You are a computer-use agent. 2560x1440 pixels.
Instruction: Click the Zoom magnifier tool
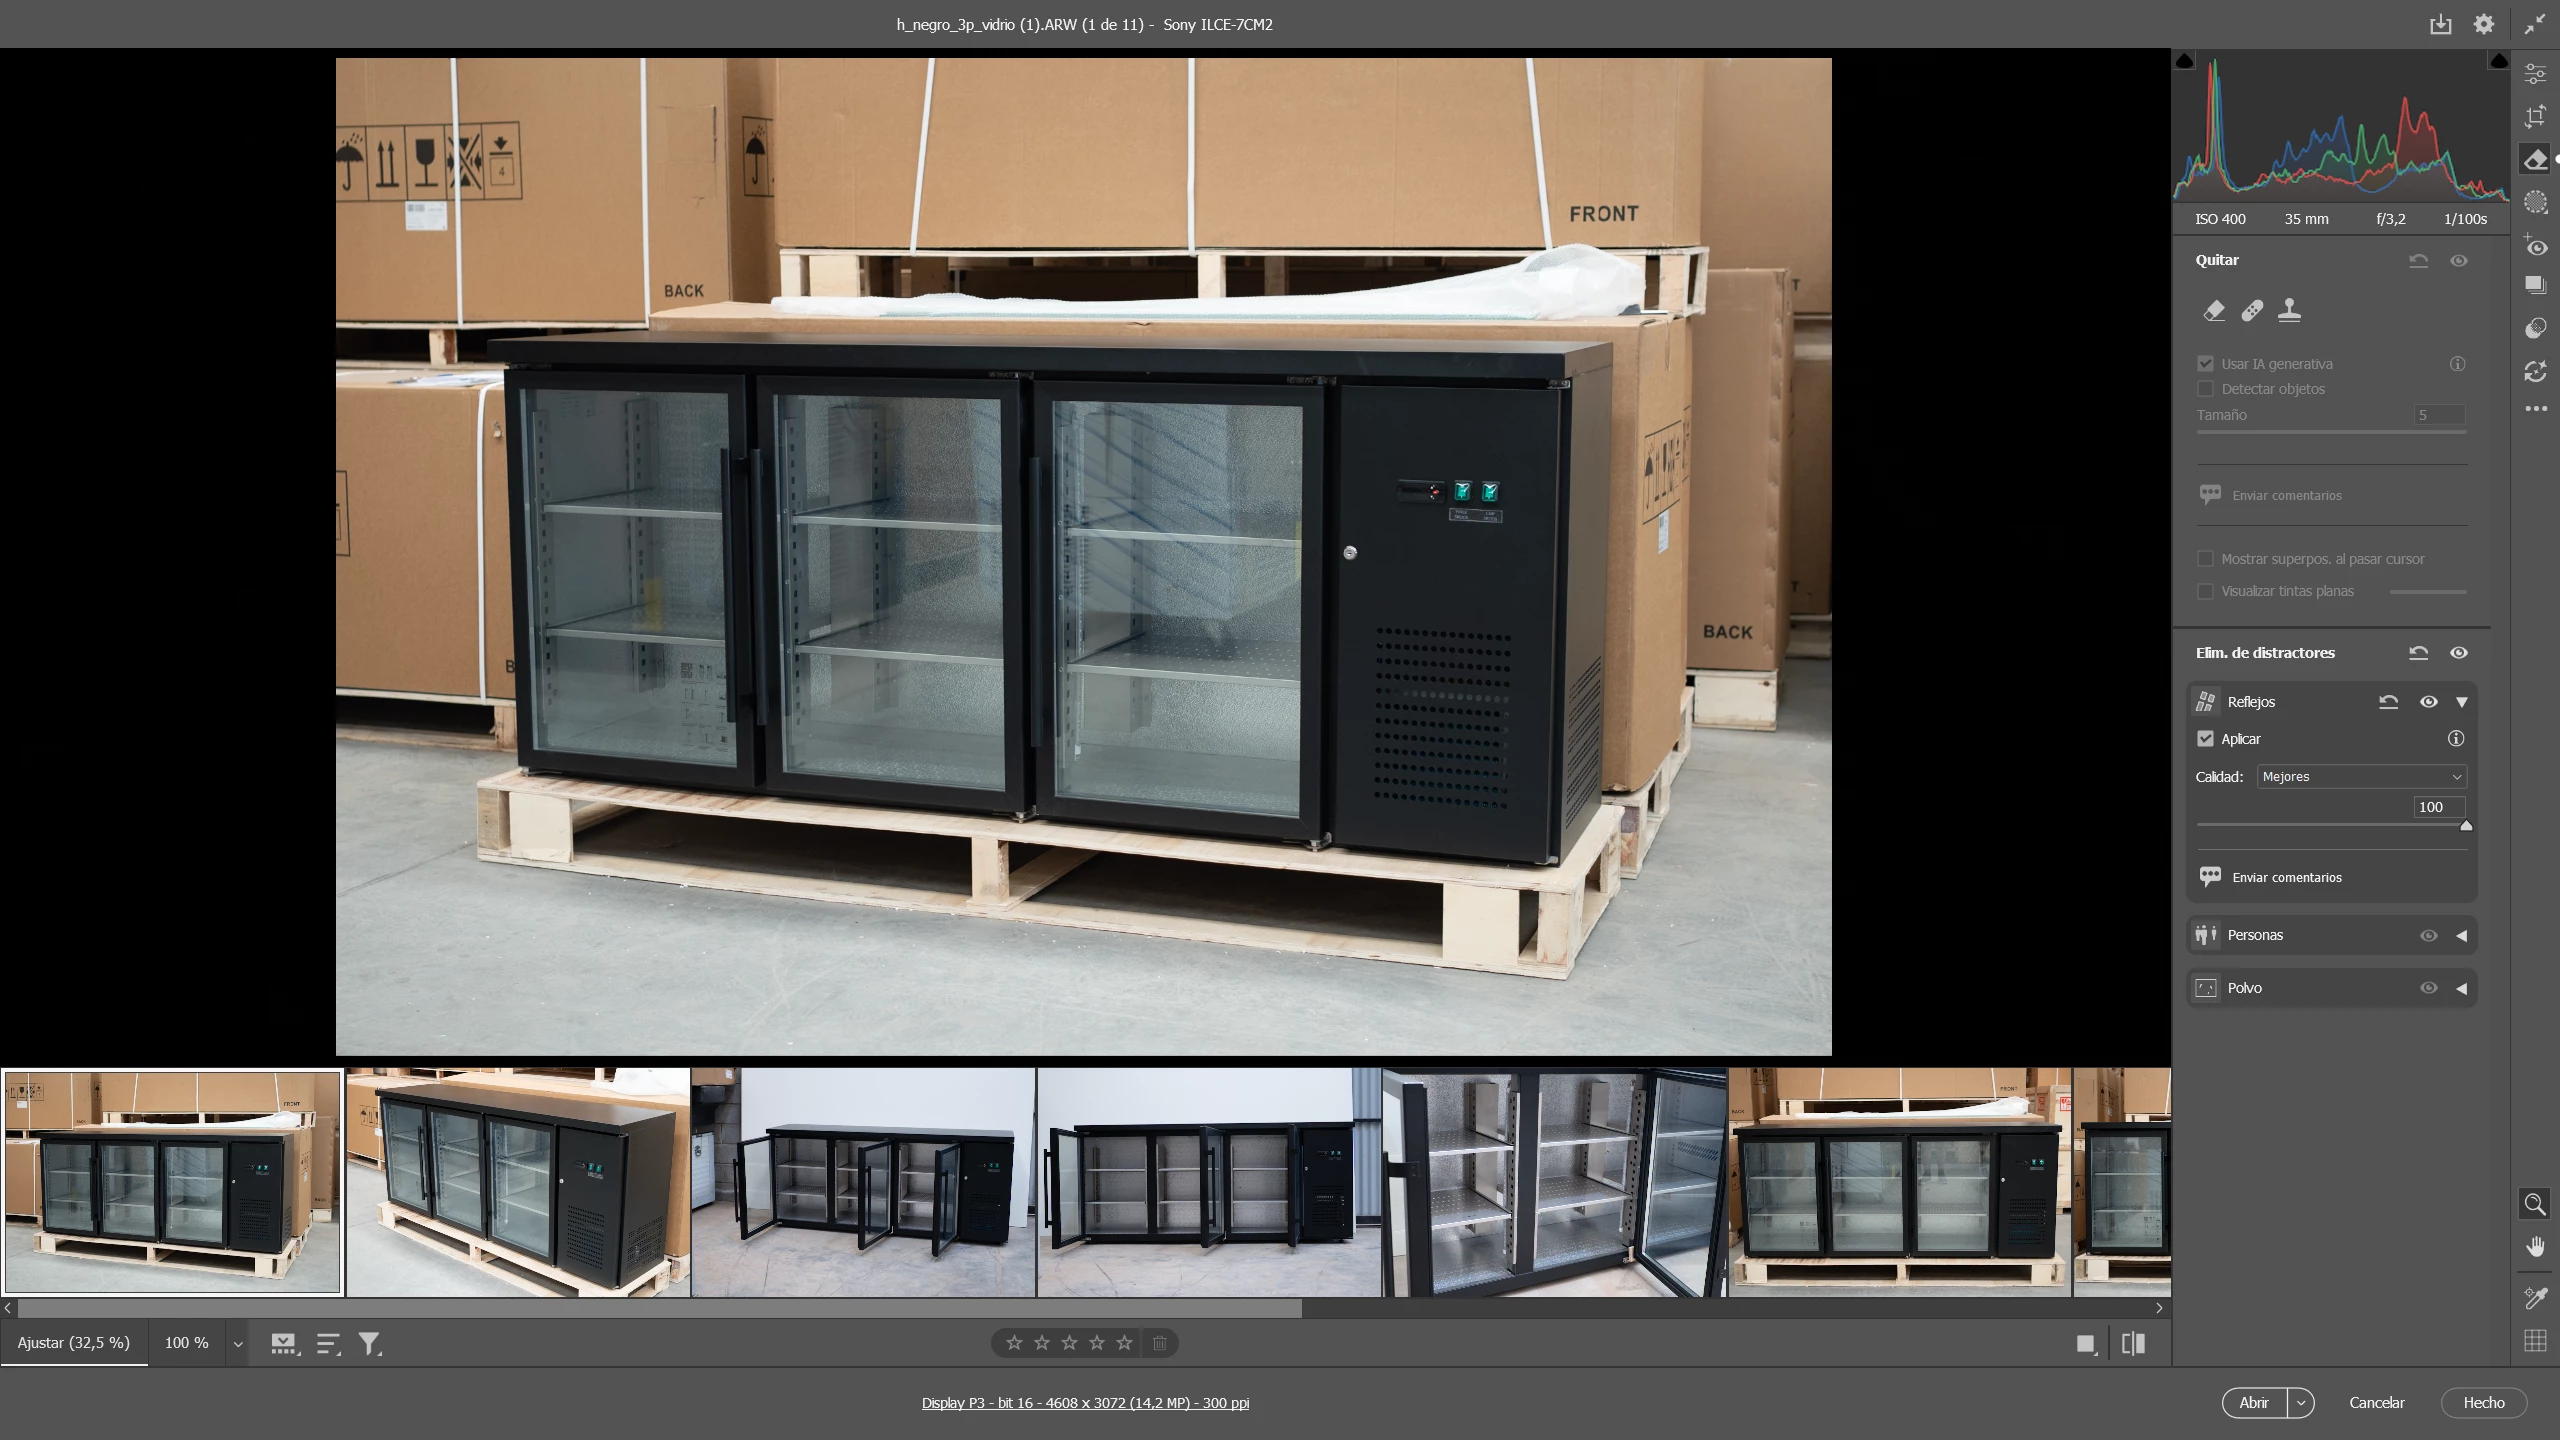click(2535, 1204)
